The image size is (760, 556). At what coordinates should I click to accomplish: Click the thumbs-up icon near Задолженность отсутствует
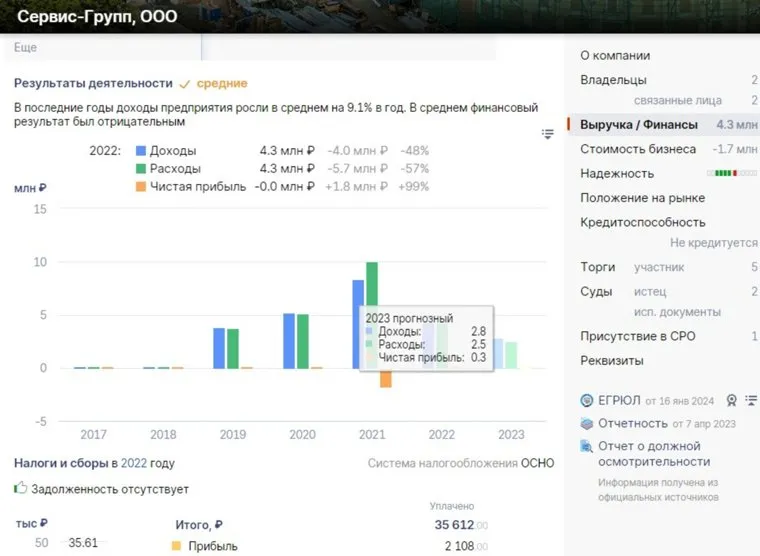(21, 489)
